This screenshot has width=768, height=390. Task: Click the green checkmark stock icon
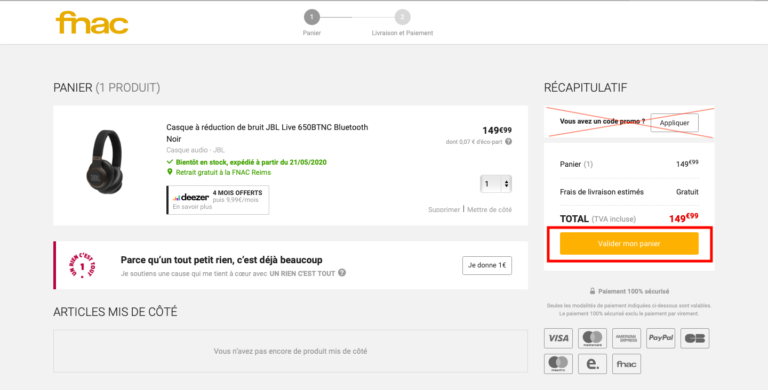(169, 162)
